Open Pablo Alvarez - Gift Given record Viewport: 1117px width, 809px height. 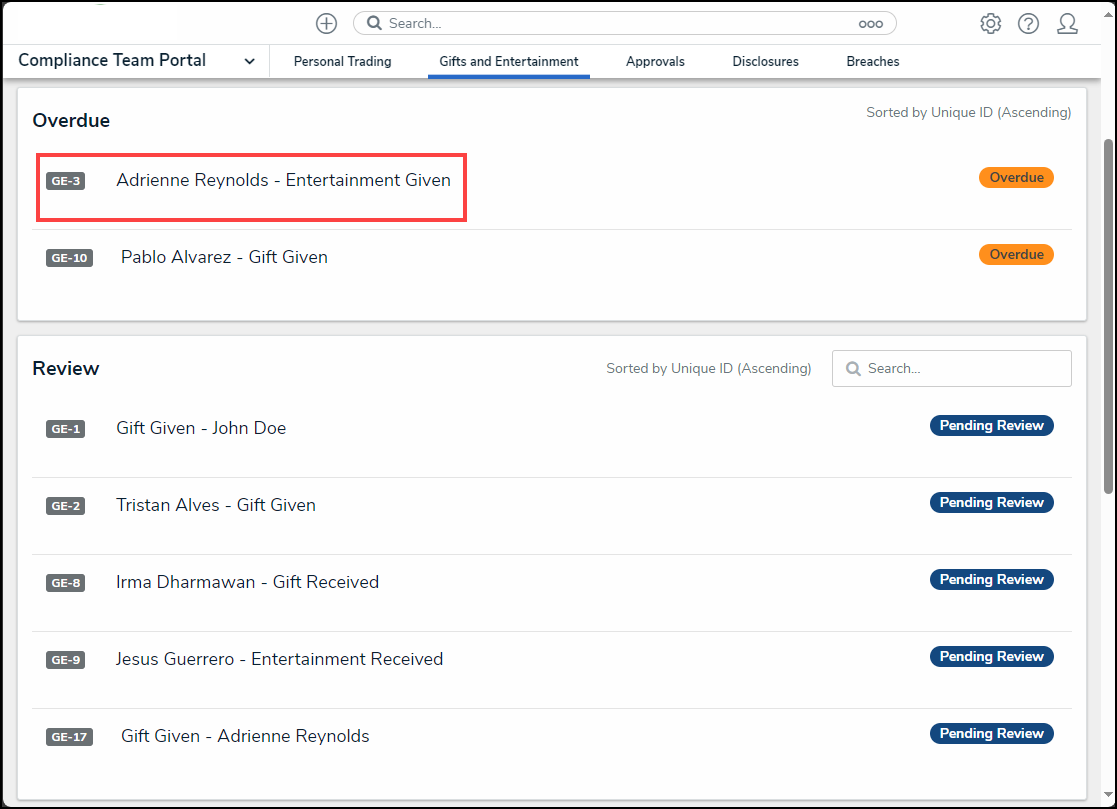pos(224,257)
